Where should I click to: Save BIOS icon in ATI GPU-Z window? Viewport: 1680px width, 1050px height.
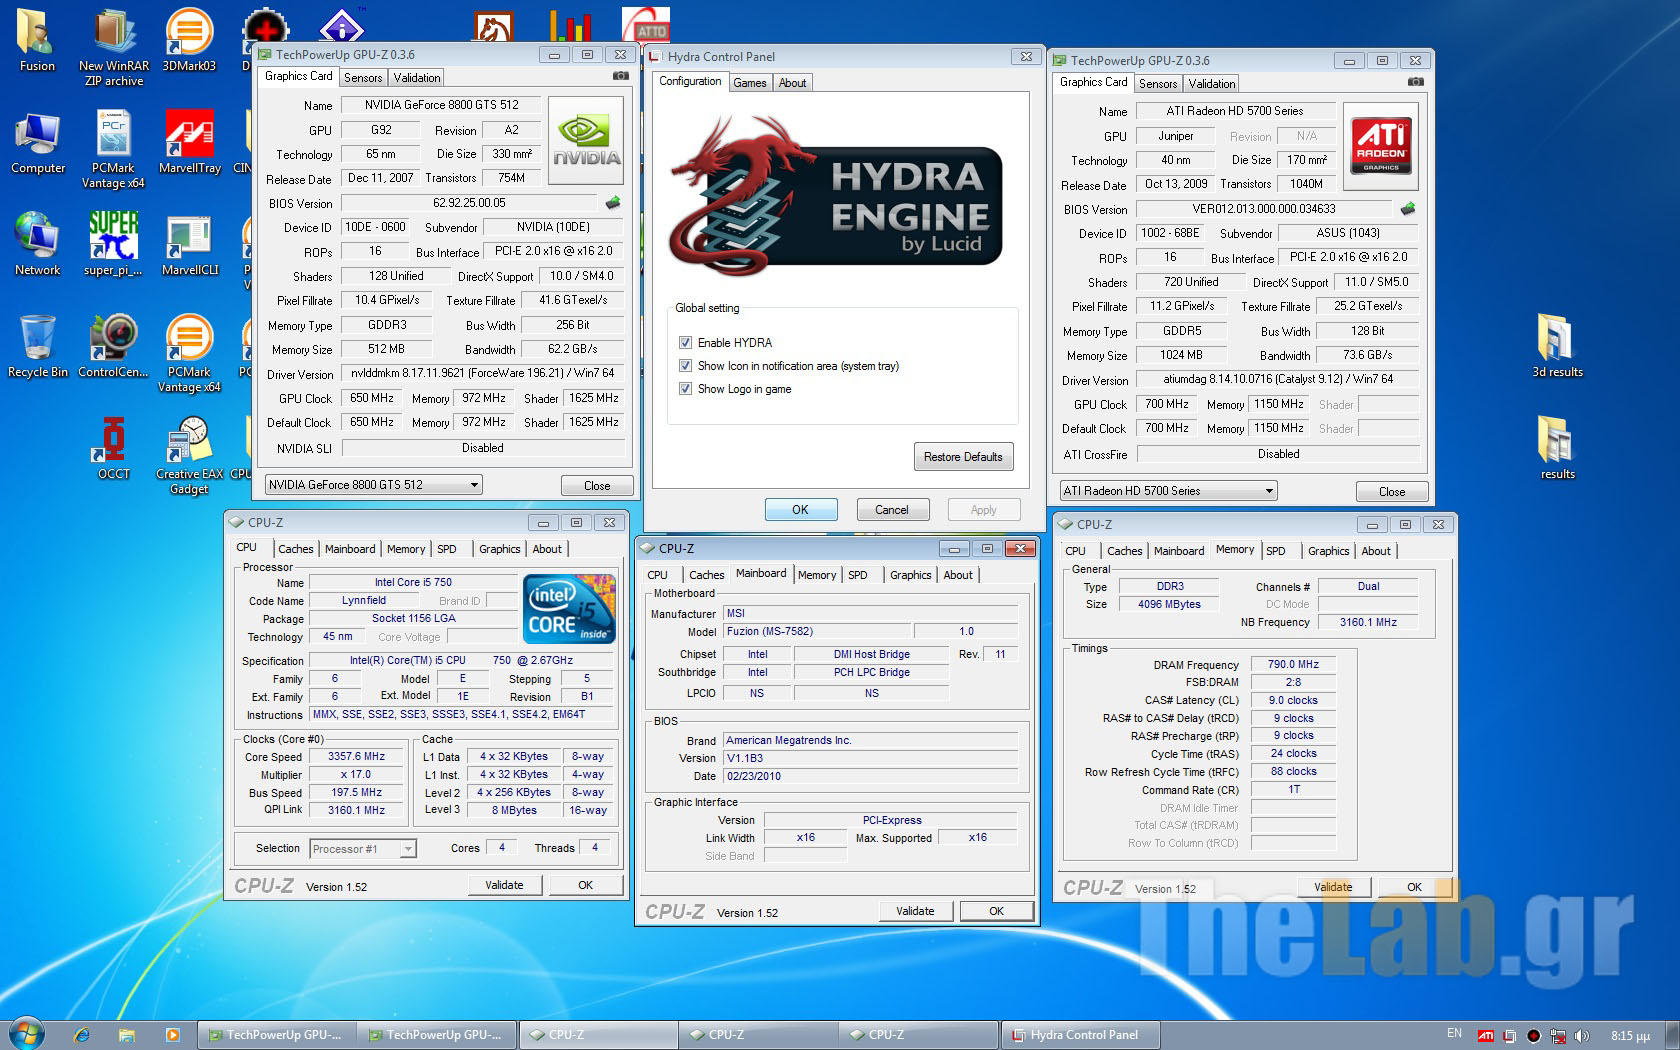(x=1407, y=209)
